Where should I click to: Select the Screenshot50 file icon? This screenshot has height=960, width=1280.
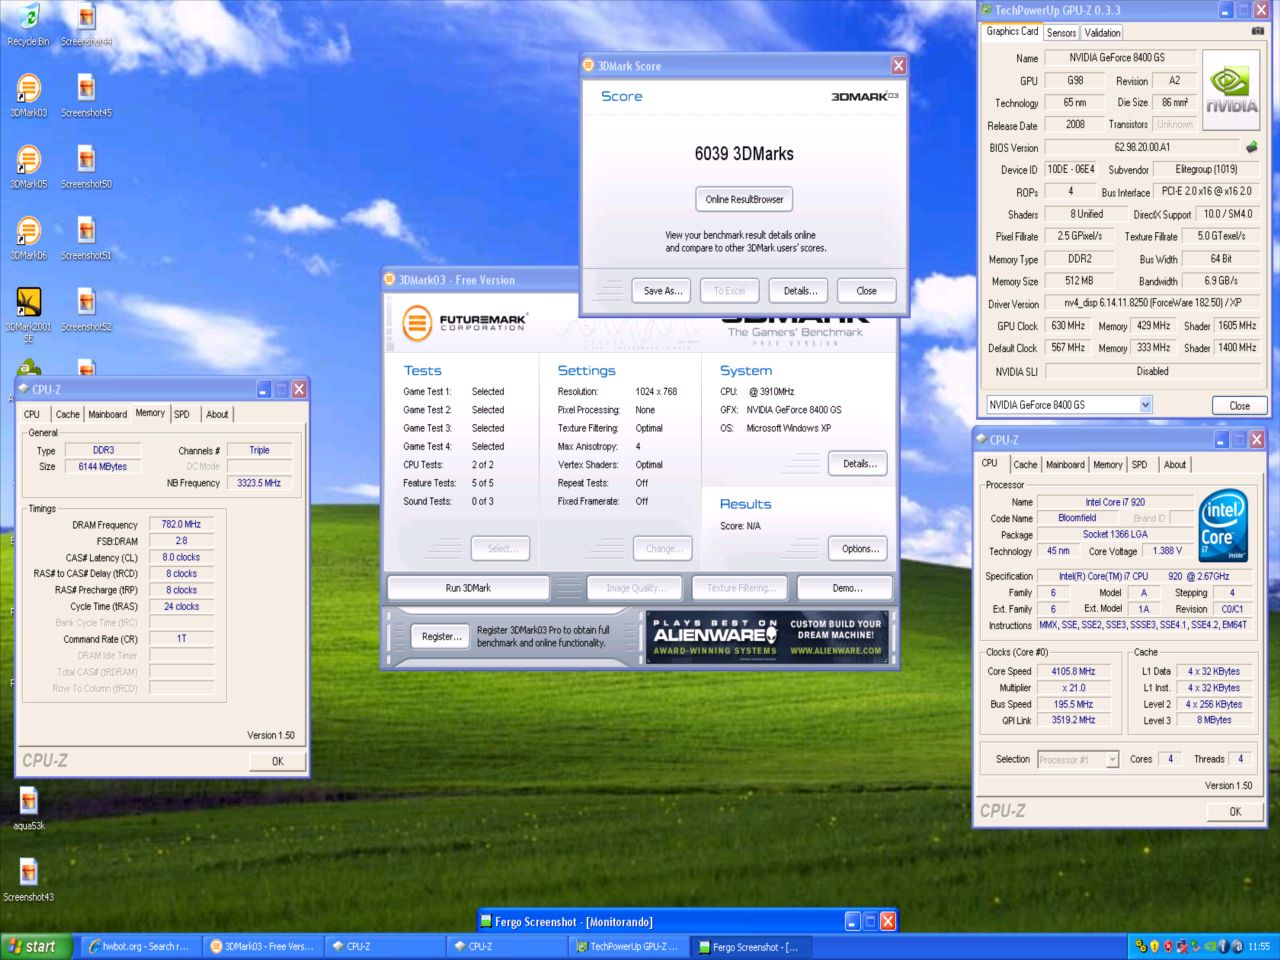[x=86, y=167]
